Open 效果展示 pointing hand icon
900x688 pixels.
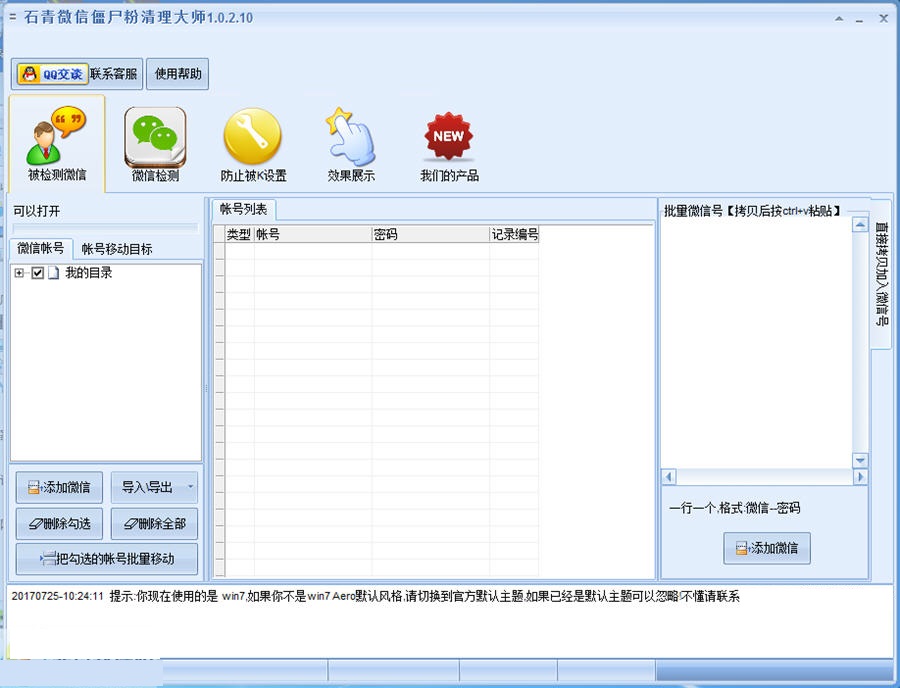point(351,143)
